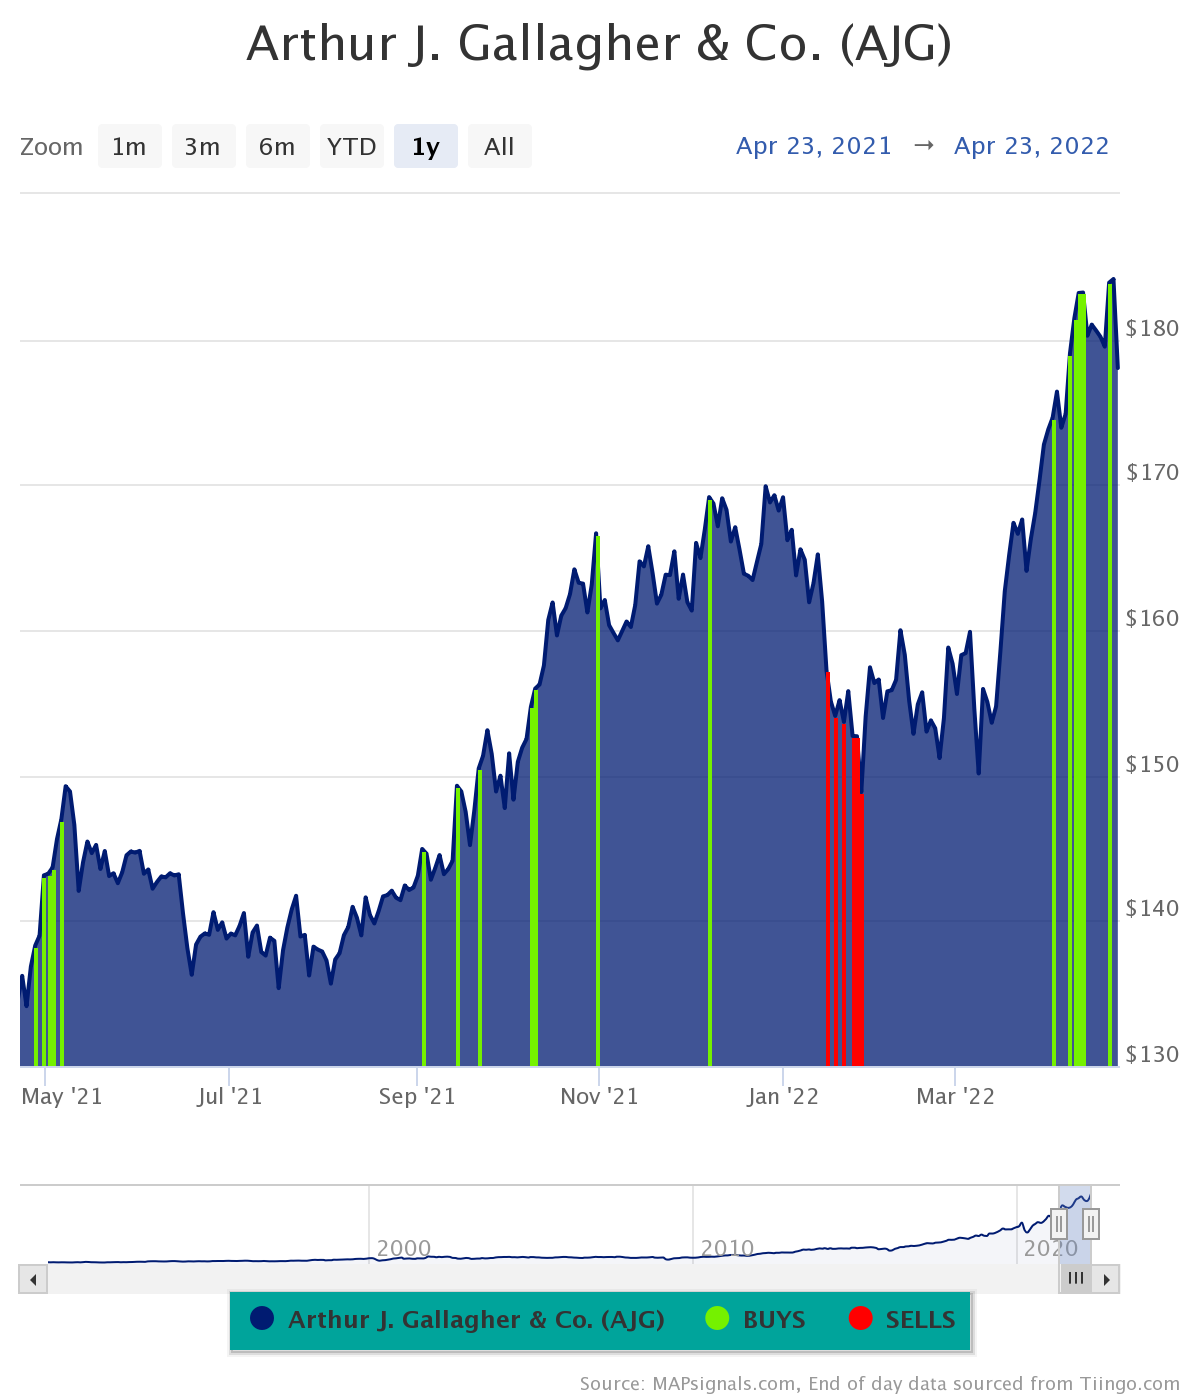Click the Mar '22 axis label
Viewport: 1200px width, 1400px height.
[956, 1097]
